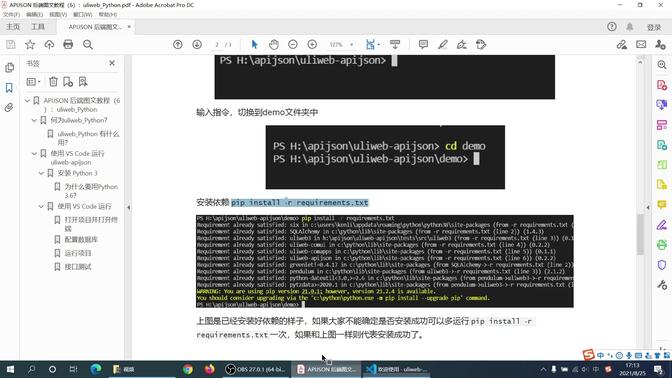
Task: Jump to bookmark 接口测试
Action: 78,267
